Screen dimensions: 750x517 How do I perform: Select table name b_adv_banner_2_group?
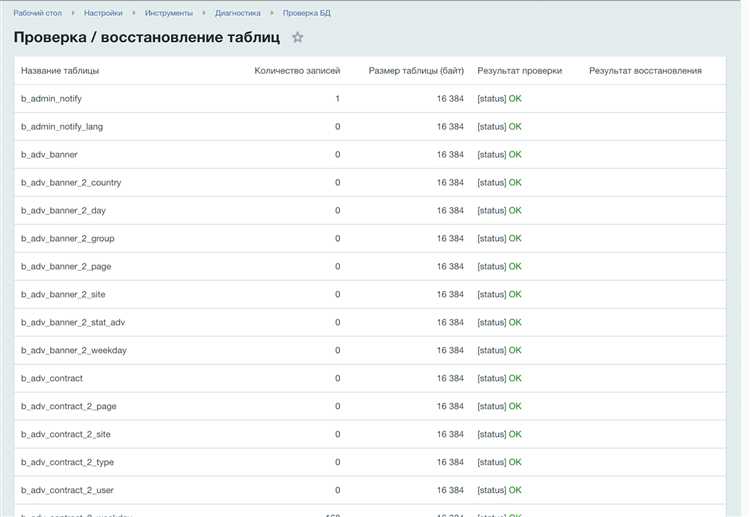(x=67, y=239)
